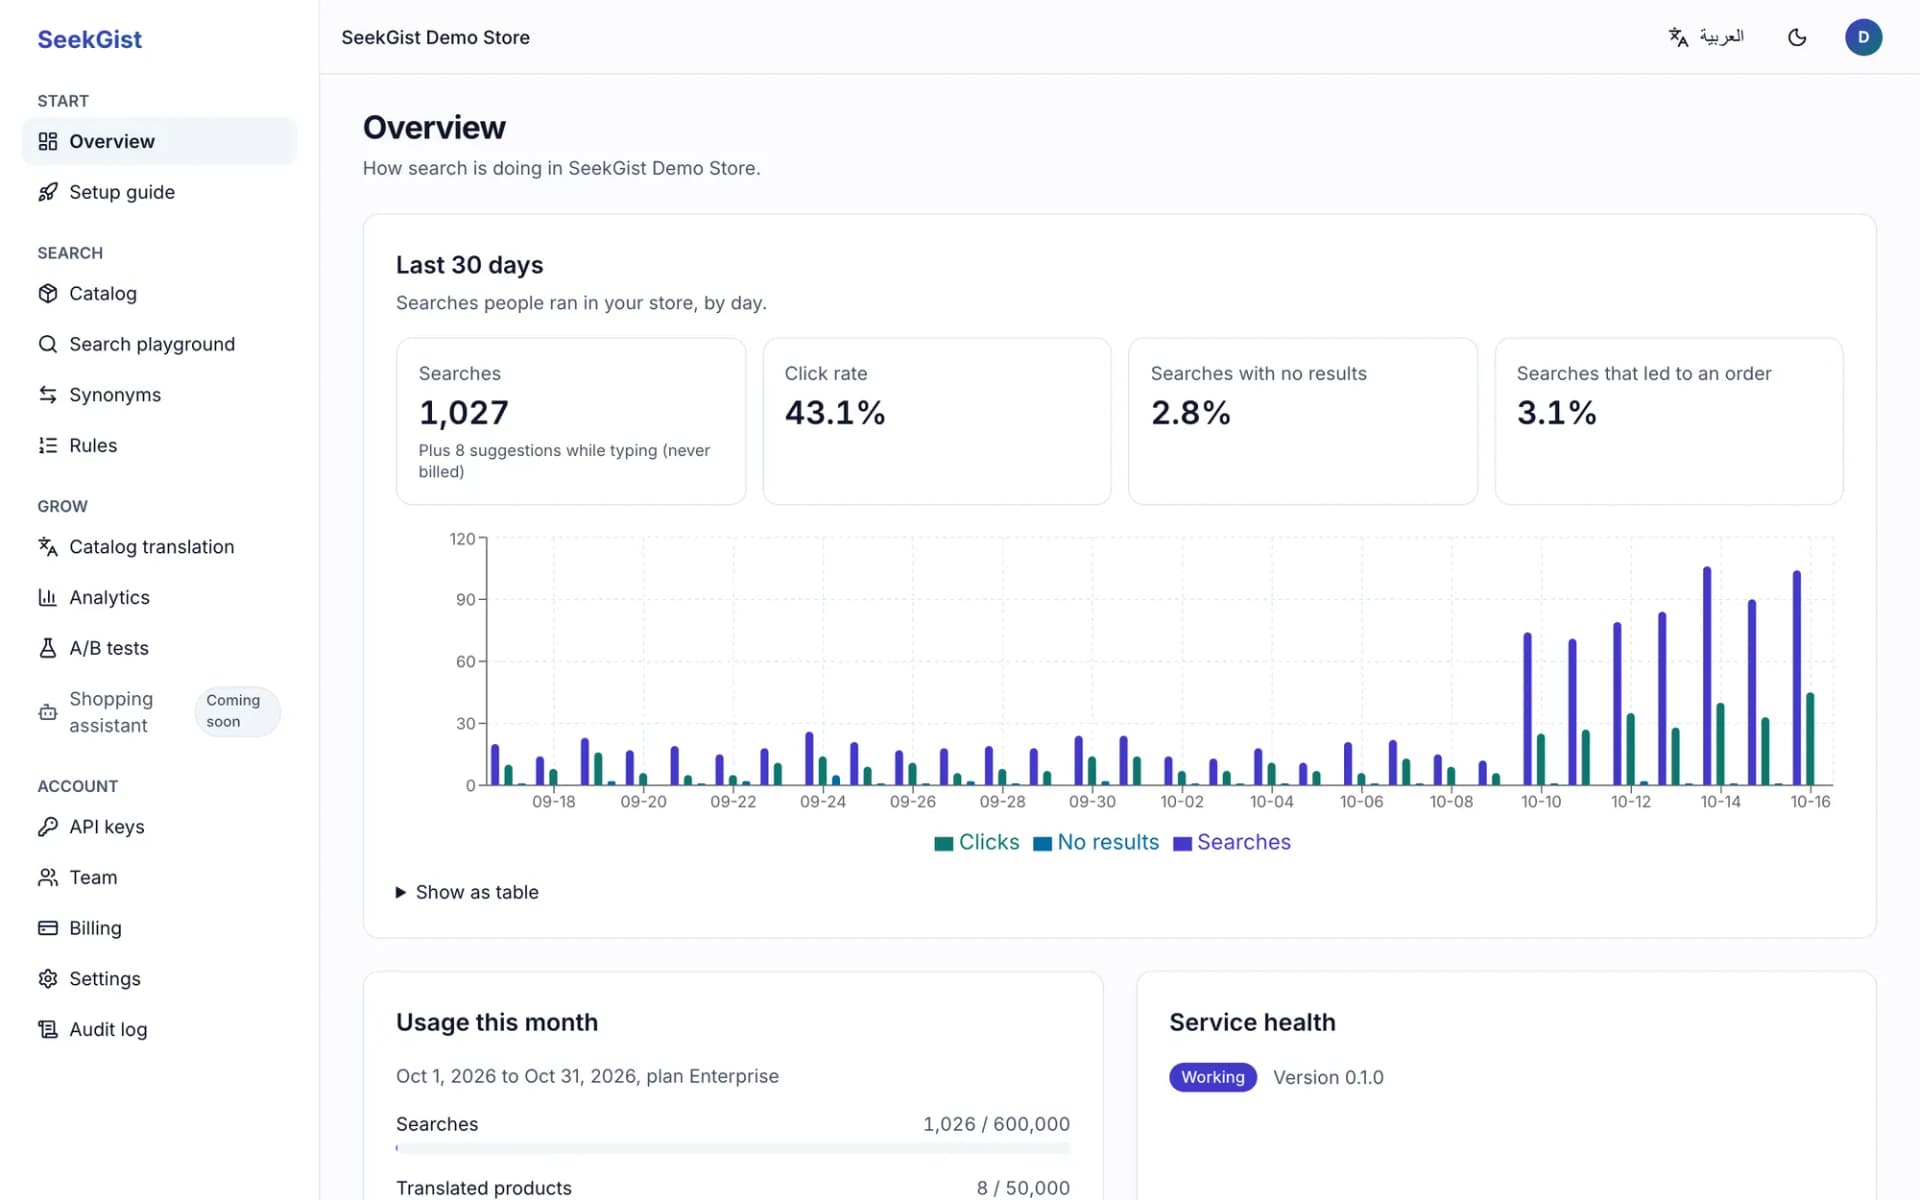Click SeekGist Demo Store header title
Image resolution: width=1920 pixels, height=1200 pixels.
tap(435, 37)
